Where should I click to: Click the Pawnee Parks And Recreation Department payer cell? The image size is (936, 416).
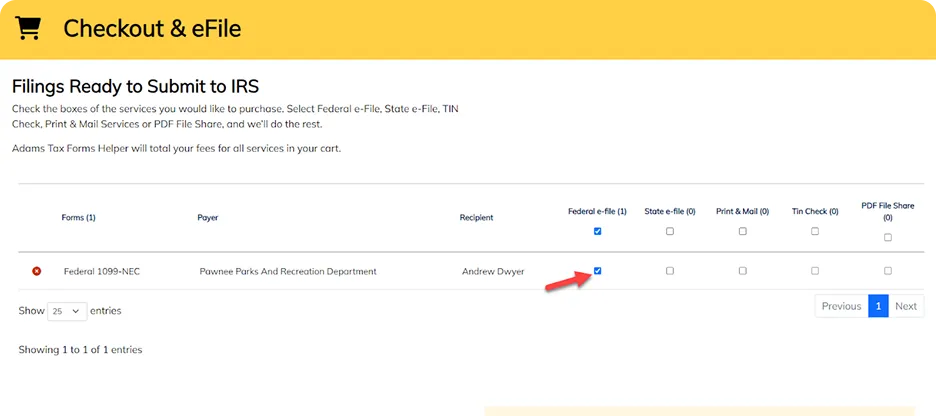[x=288, y=272]
